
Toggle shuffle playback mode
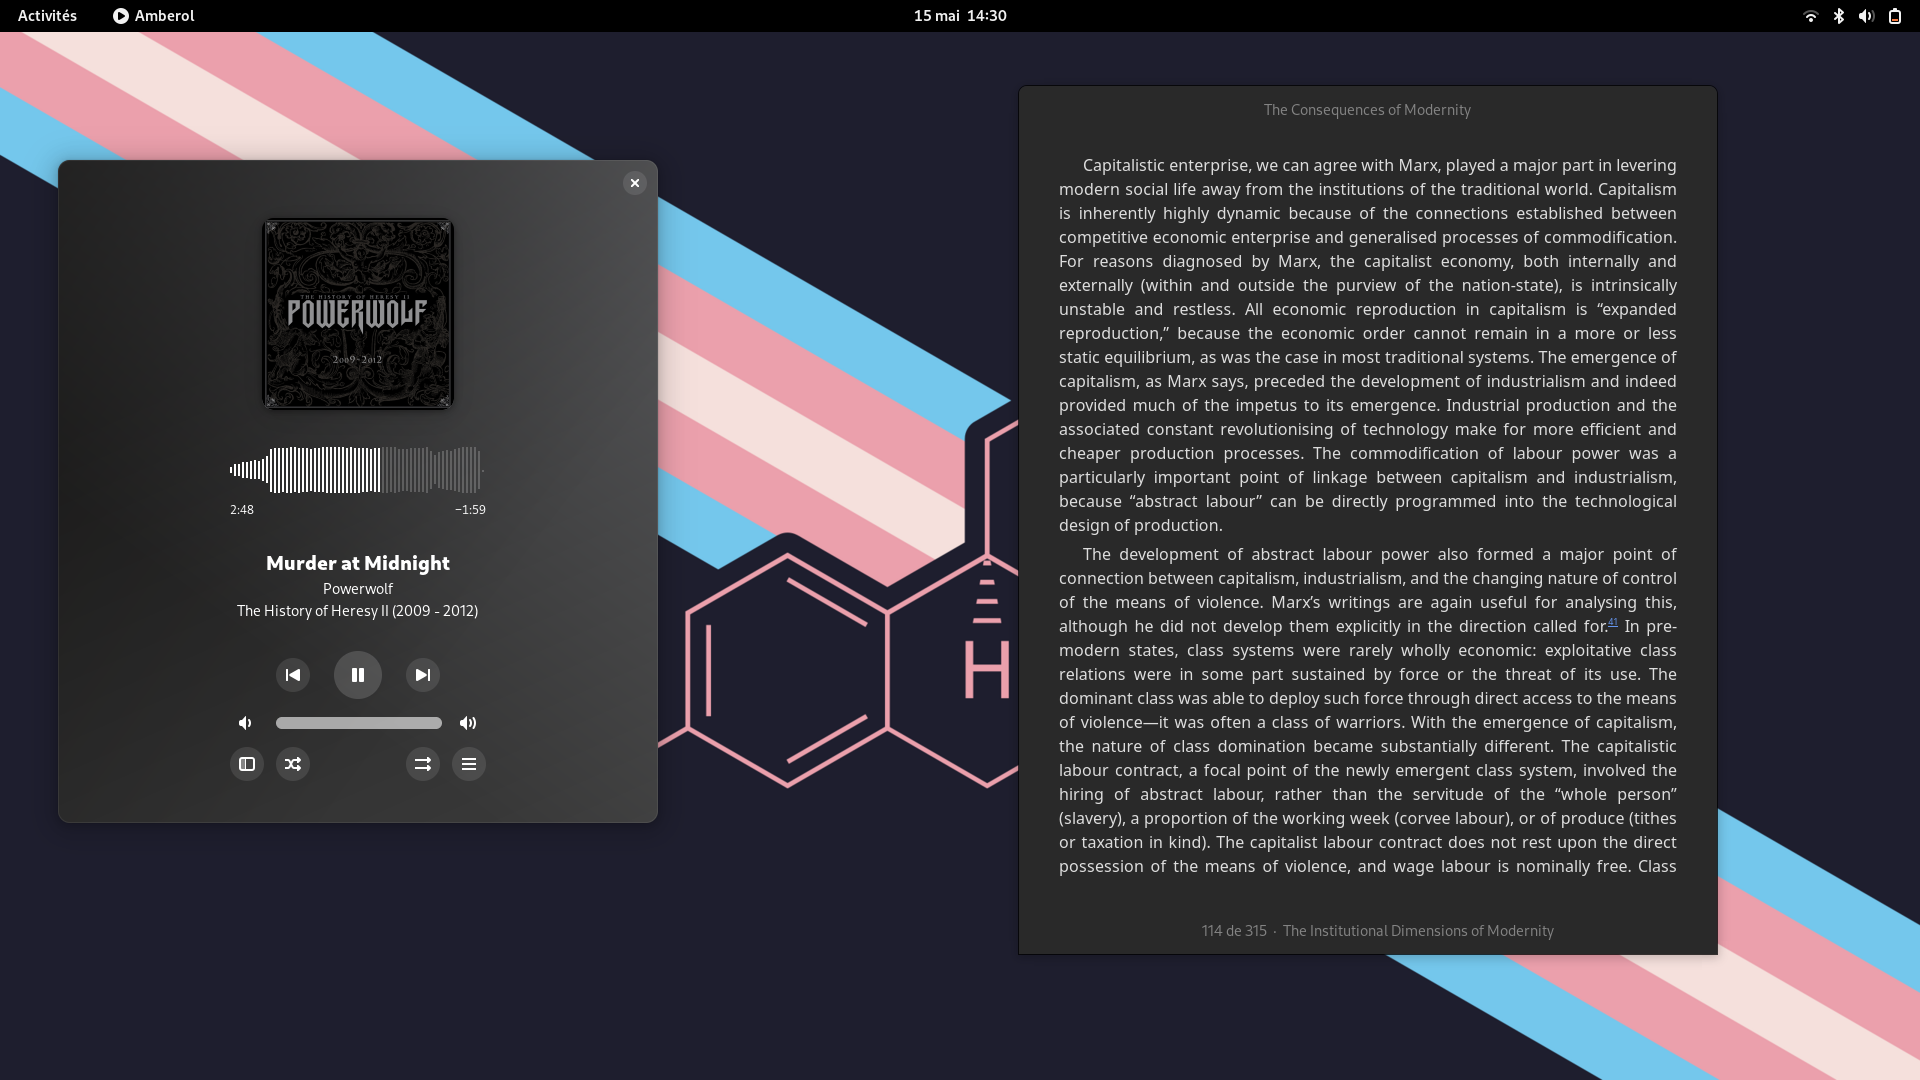click(x=293, y=764)
